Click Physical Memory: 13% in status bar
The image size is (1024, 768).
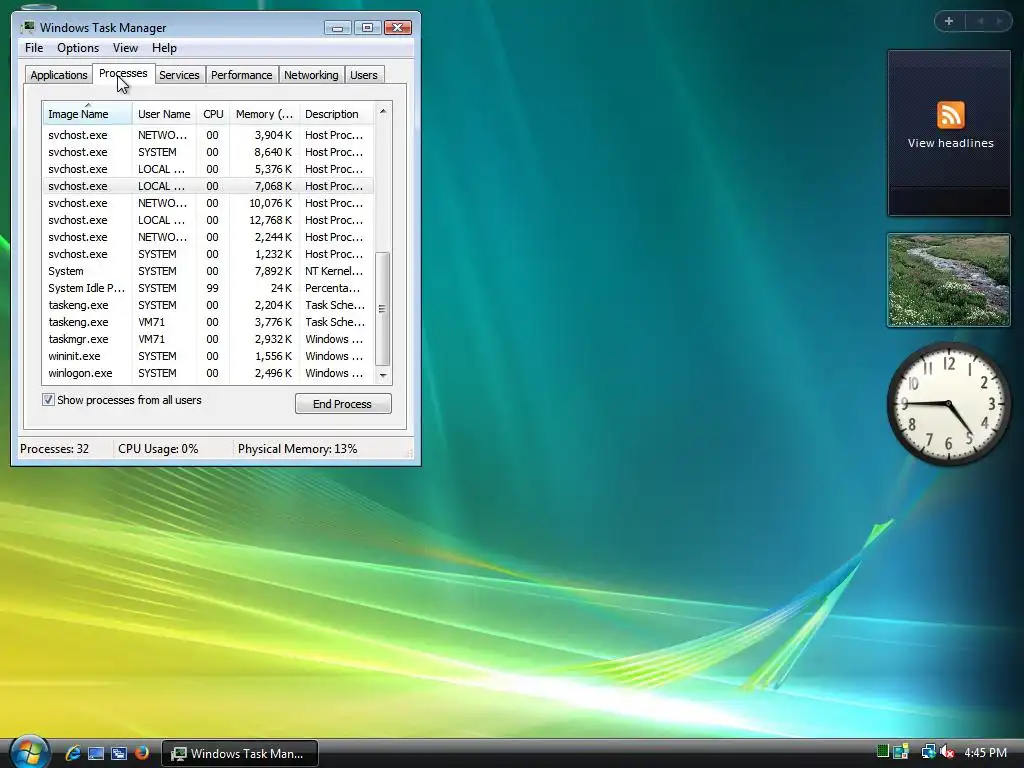(x=297, y=449)
